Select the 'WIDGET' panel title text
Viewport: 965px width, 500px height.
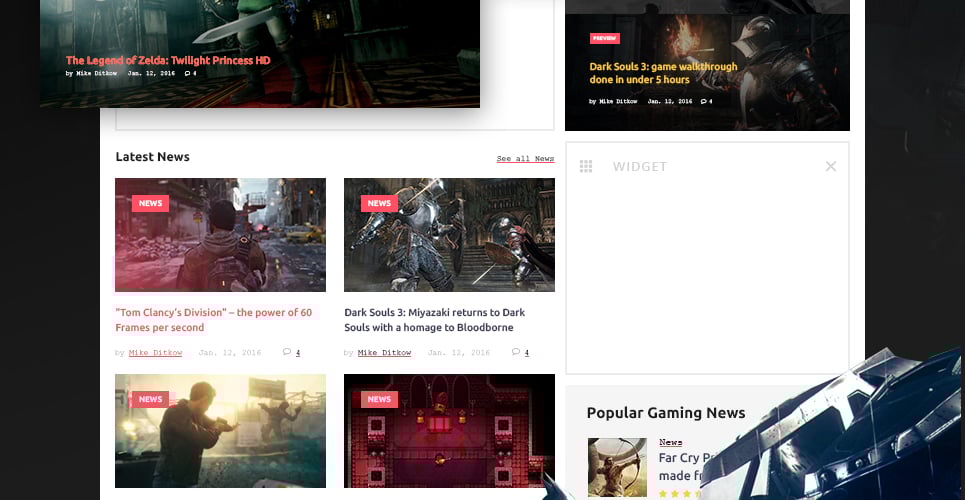(x=640, y=166)
